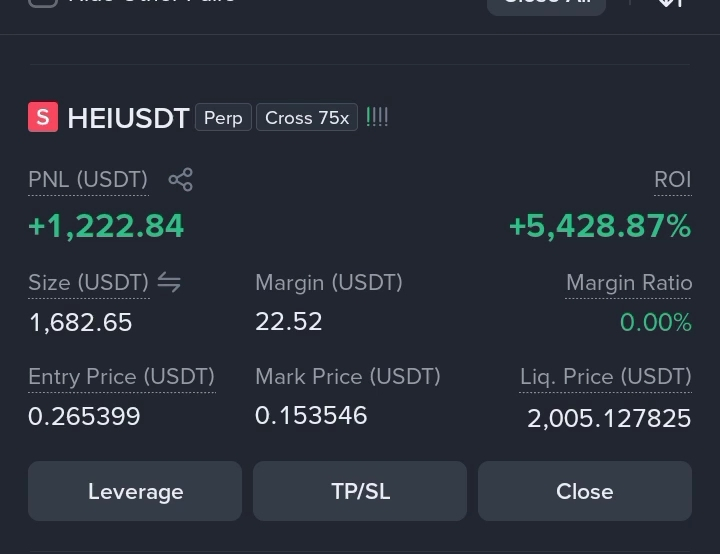Tick the Hide Other Pairs checkbox
Screen dimensions: 720x554
pyautogui.click(x=43, y=2)
